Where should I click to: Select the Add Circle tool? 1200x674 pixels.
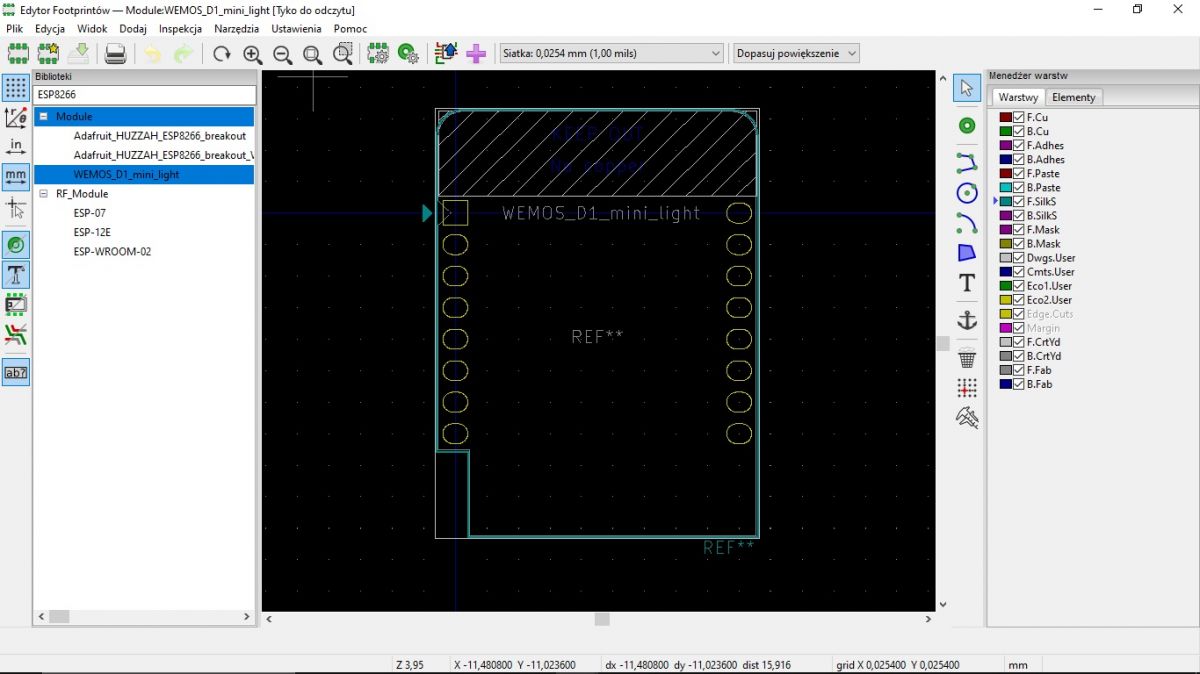click(x=966, y=193)
